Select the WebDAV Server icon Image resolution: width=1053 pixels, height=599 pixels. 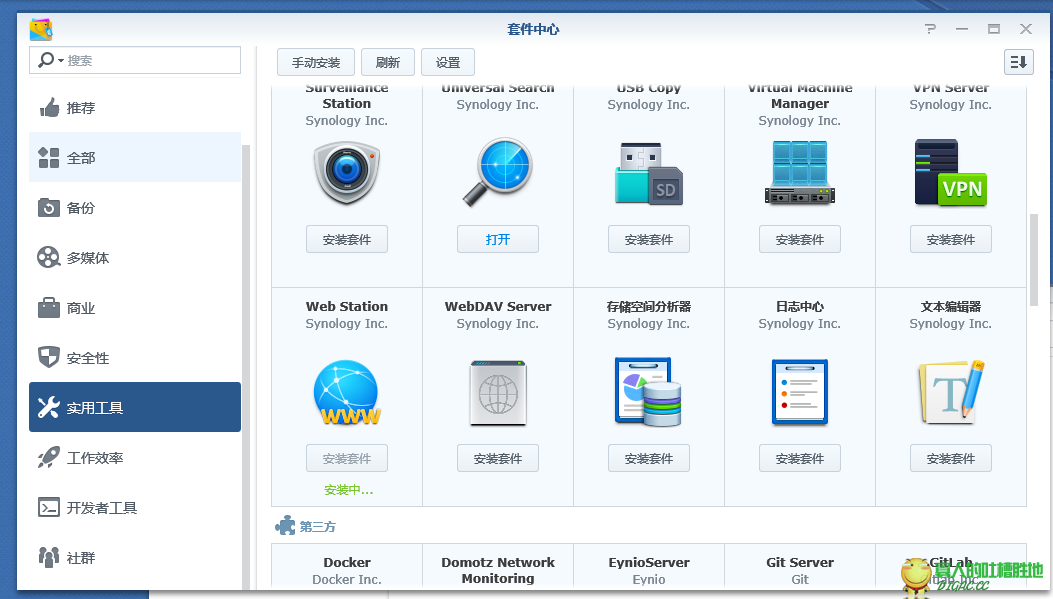[x=498, y=393]
